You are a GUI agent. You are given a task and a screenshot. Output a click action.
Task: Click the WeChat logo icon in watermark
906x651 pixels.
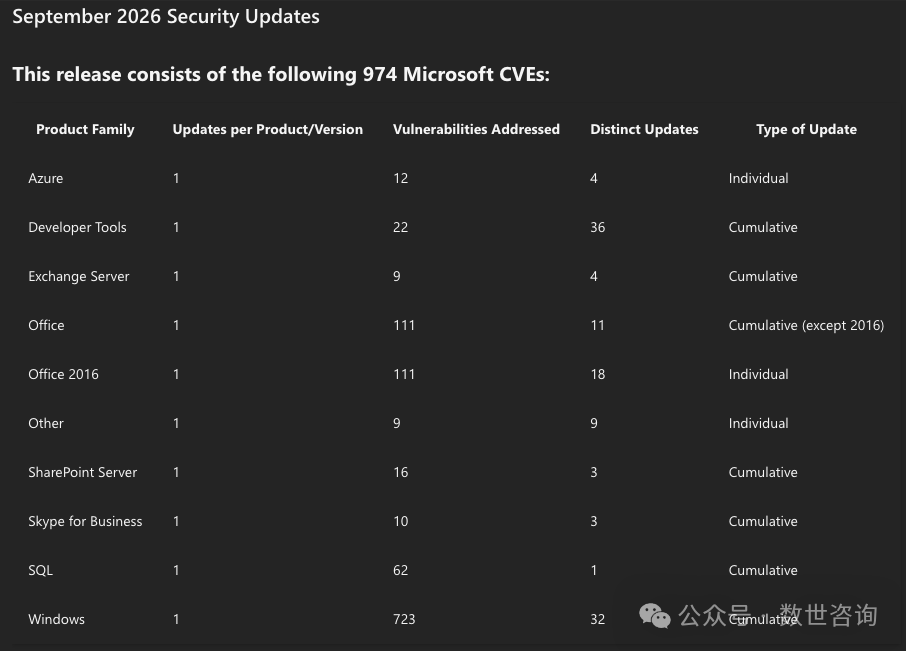point(655,616)
